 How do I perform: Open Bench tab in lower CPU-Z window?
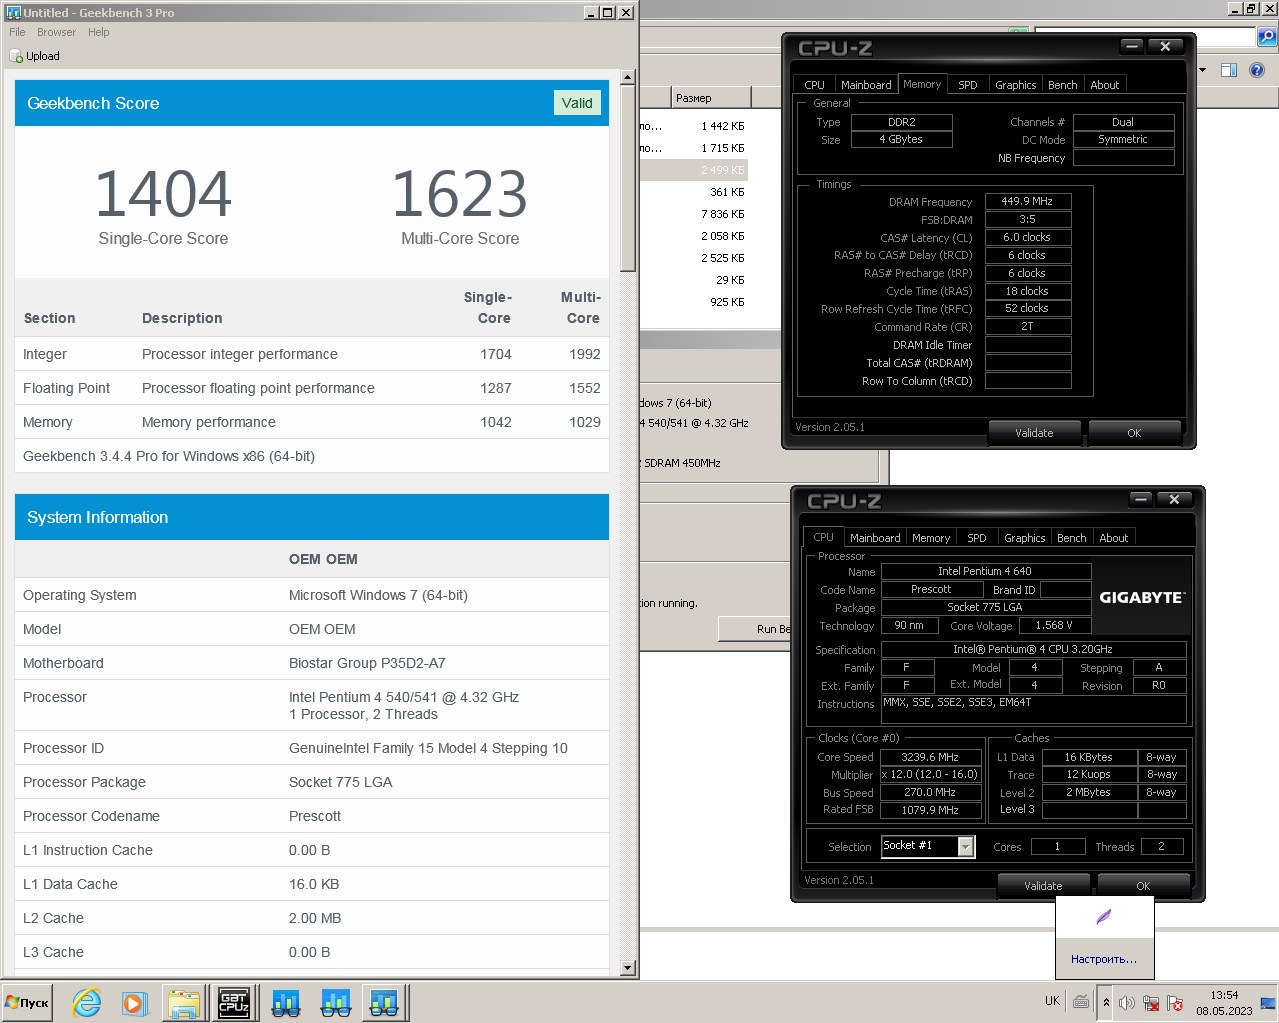[1072, 538]
